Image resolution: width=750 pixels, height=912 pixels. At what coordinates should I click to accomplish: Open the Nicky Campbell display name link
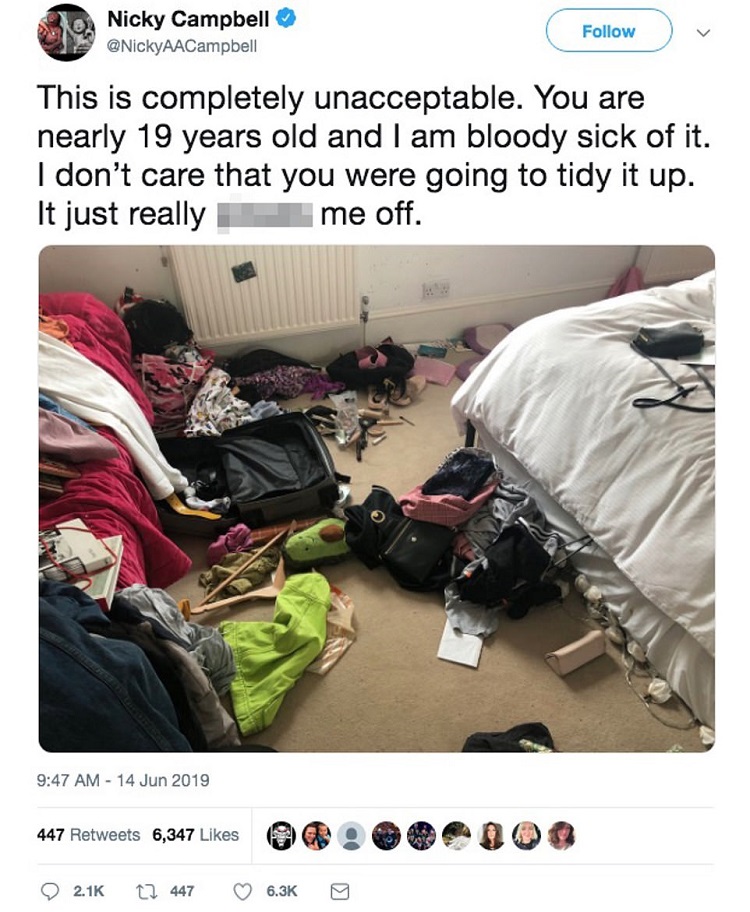tap(188, 19)
